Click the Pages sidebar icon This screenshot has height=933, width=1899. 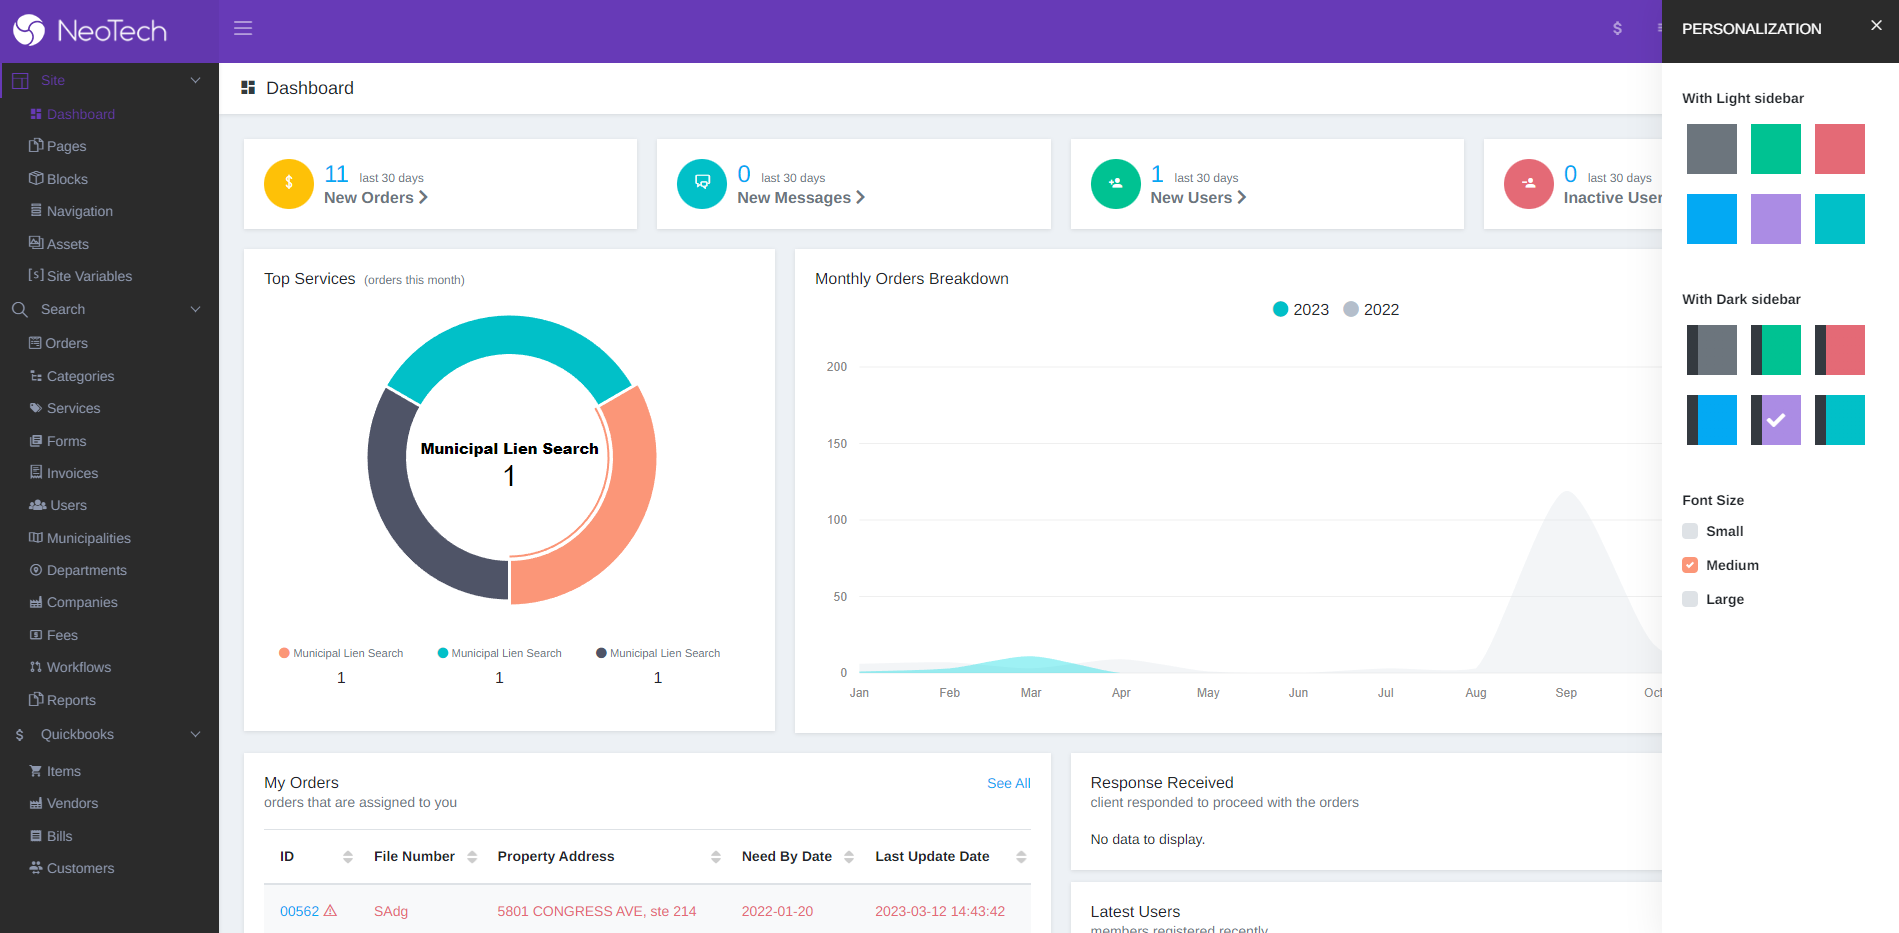[x=36, y=145]
